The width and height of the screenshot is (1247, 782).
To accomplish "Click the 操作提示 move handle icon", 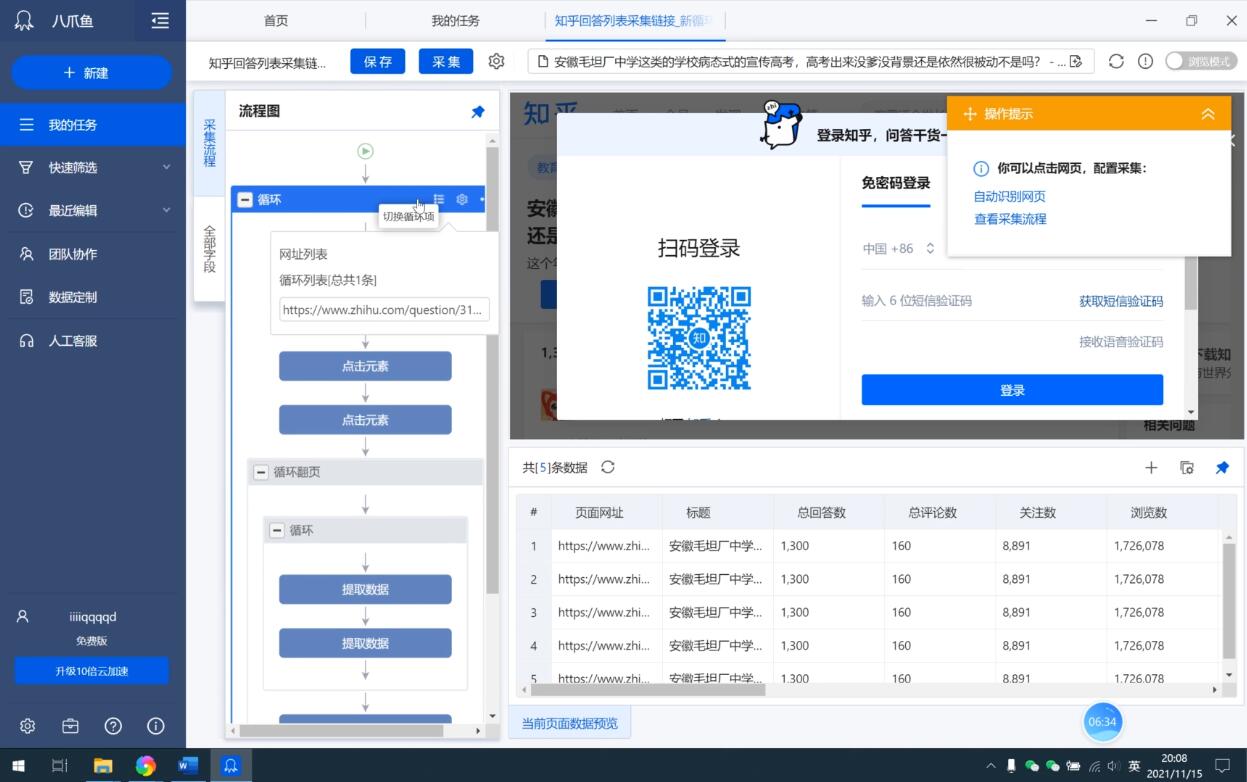I will (x=969, y=114).
